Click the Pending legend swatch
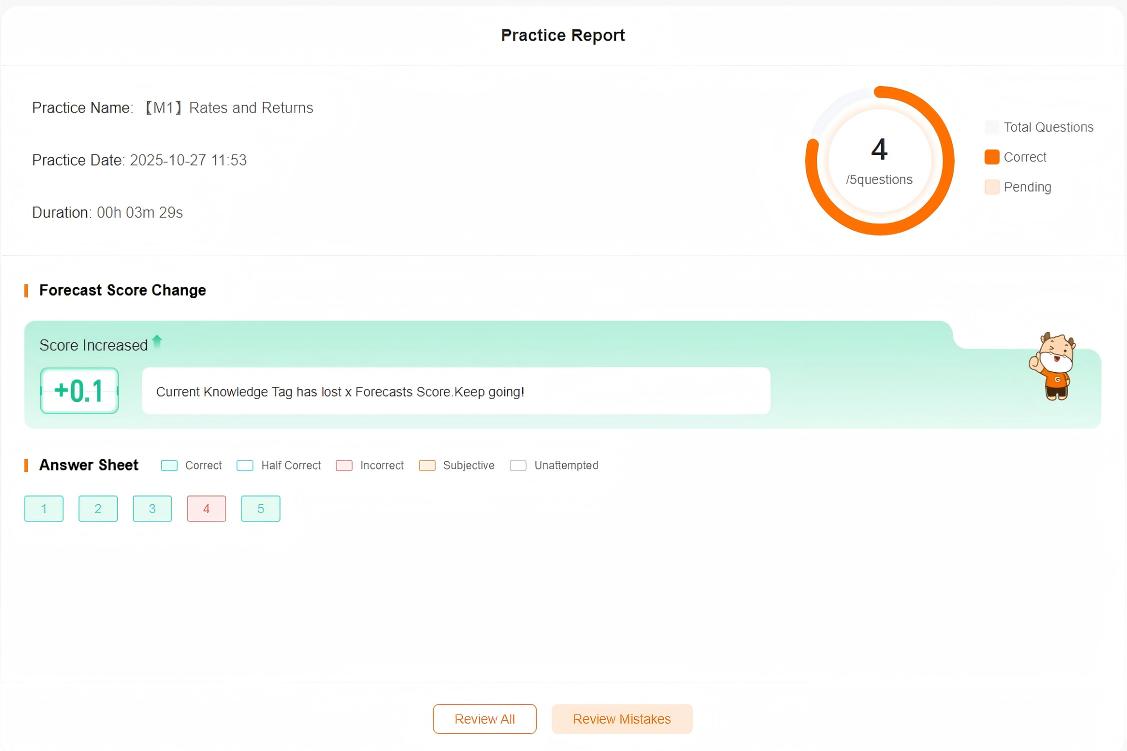Image resolution: width=1127 pixels, height=751 pixels. 992,187
